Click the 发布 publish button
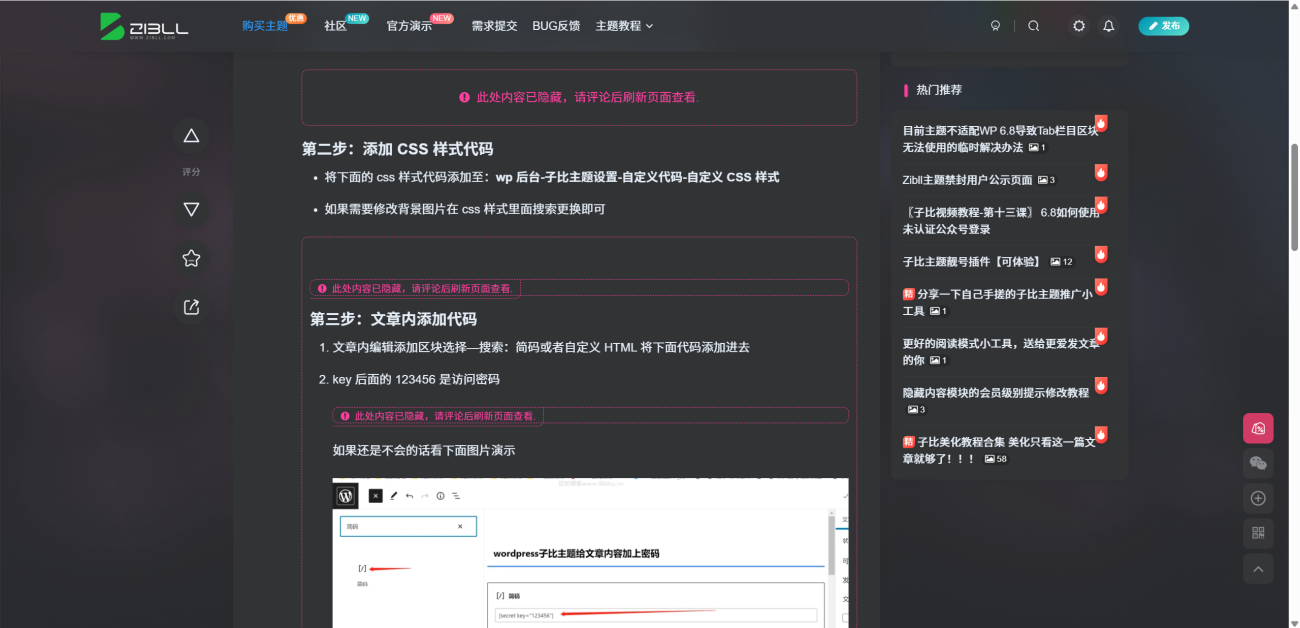This screenshot has width=1300, height=628. pyautogui.click(x=1163, y=25)
